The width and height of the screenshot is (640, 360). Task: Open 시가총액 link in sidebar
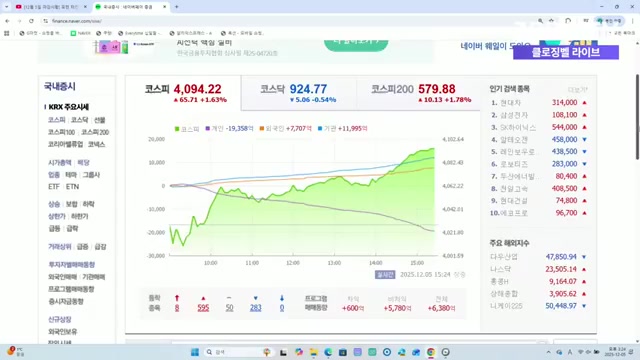pyautogui.click(x=60, y=162)
